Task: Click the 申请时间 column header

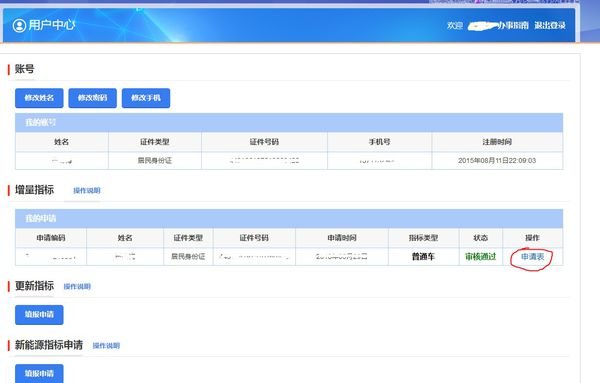Action: click(x=342, y=238)
